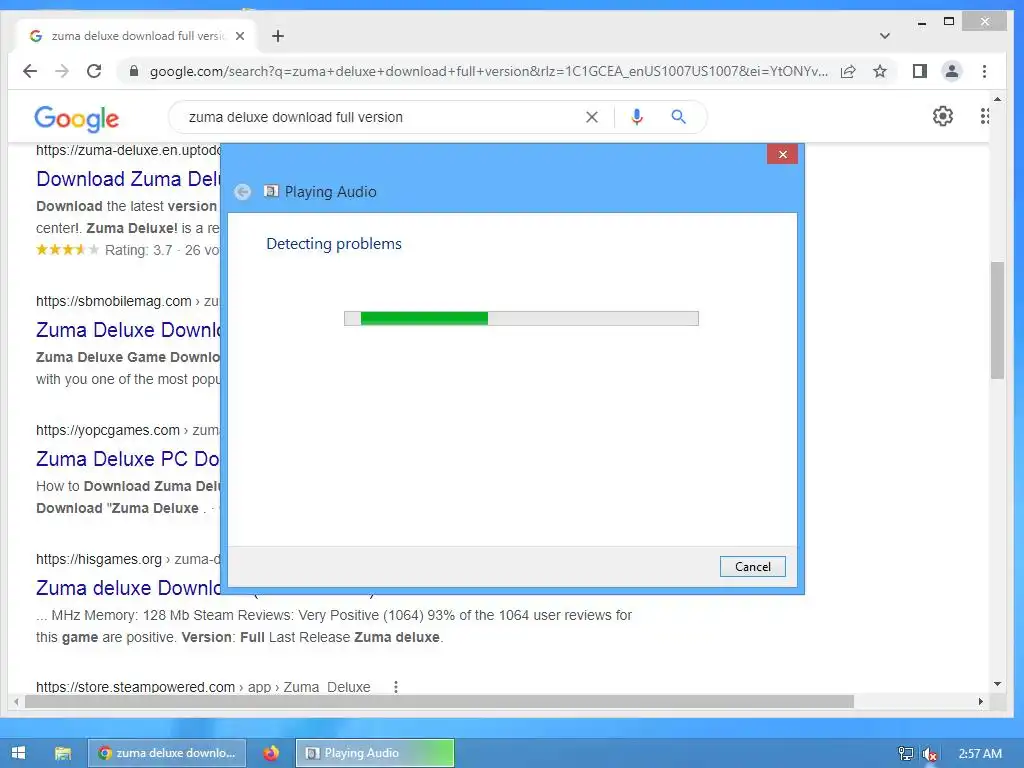Click the 'Detecting problems' heading
This screenshot has width=1024, height=768.
pyautogui.click(x=334, y=244)
